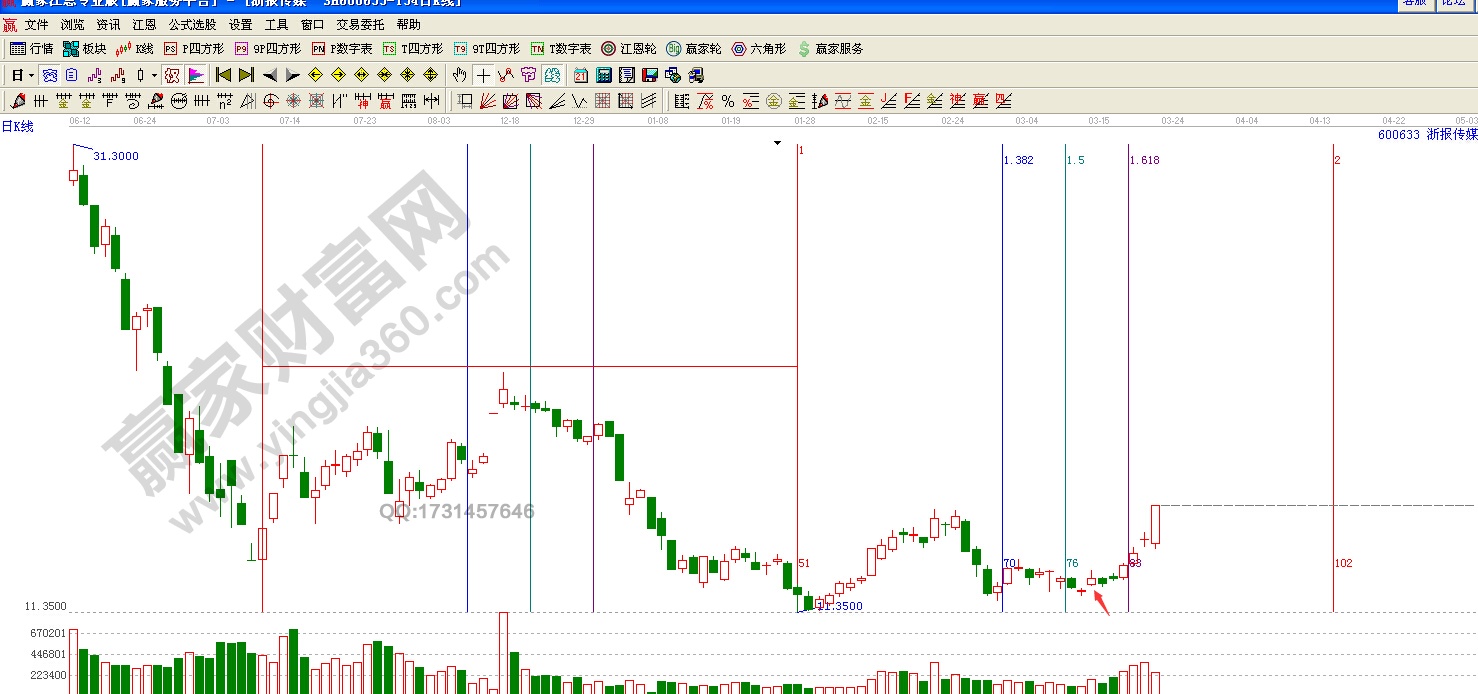Click the 行情 quotes button
This screenshot has width=1478, height=694.
pyautogui.click(x=32, y=49)
